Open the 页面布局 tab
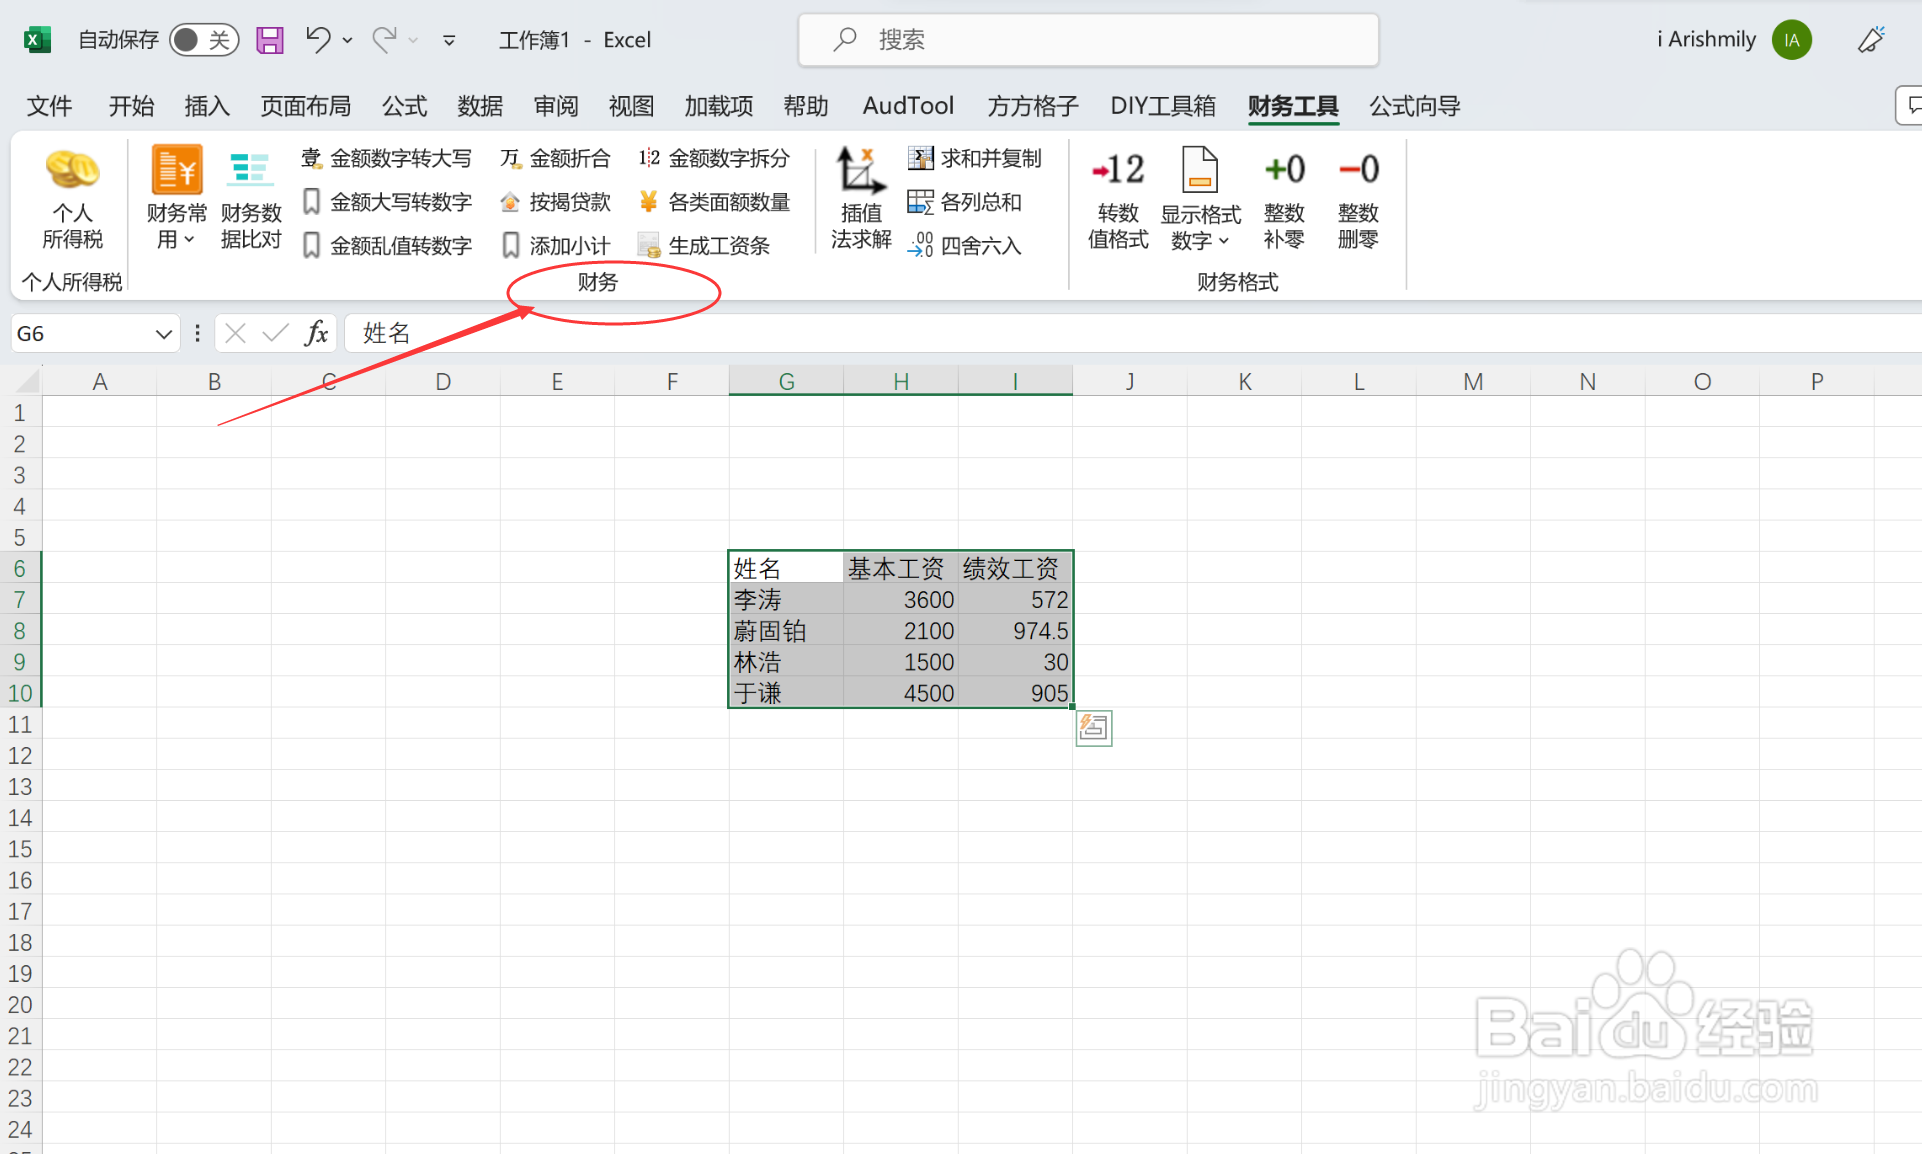1922x1154 pixels. coord(305,106)
